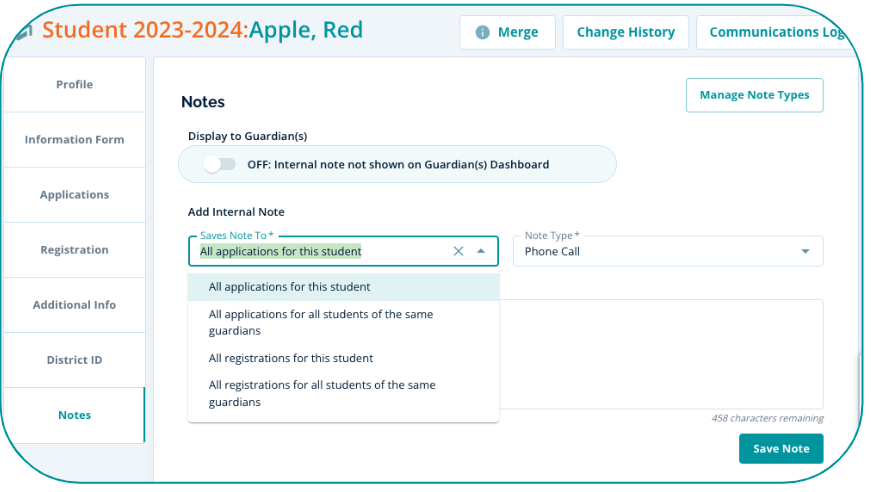871x492 pixels.
Task: Click the Notes sidebar tab
Action: [x=74, y=415]
